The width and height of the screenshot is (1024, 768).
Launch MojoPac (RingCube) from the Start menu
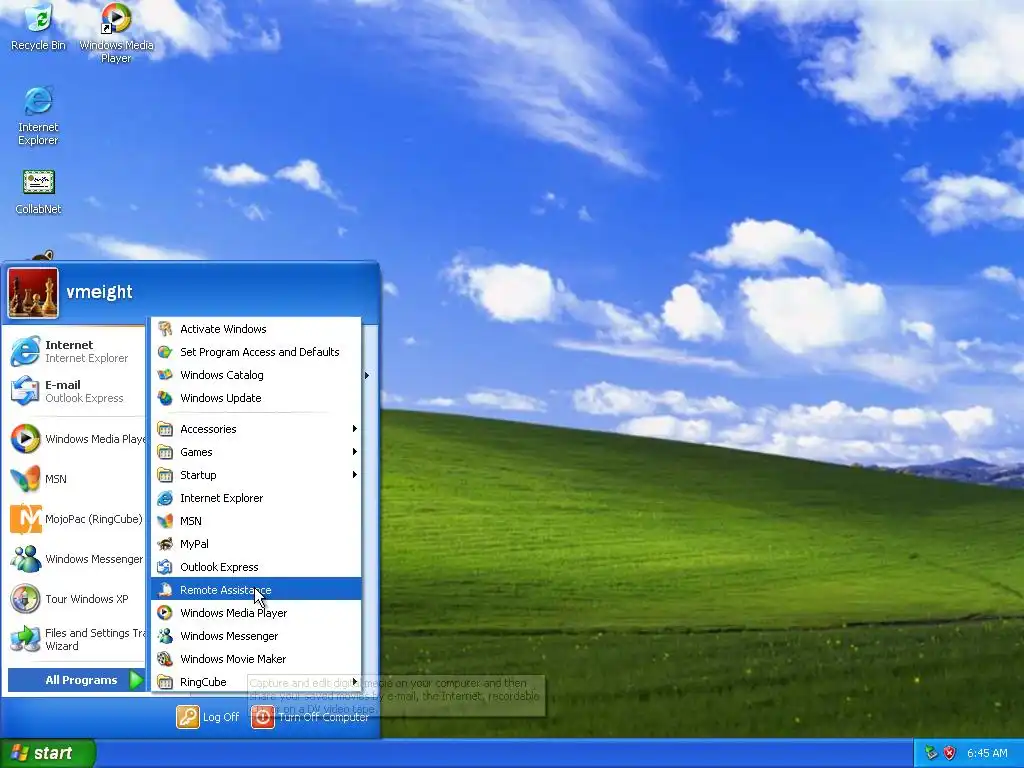(76, 519)
